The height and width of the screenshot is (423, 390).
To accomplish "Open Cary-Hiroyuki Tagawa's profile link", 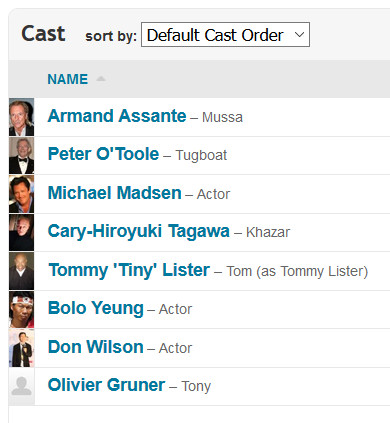I will coord(139,231).
